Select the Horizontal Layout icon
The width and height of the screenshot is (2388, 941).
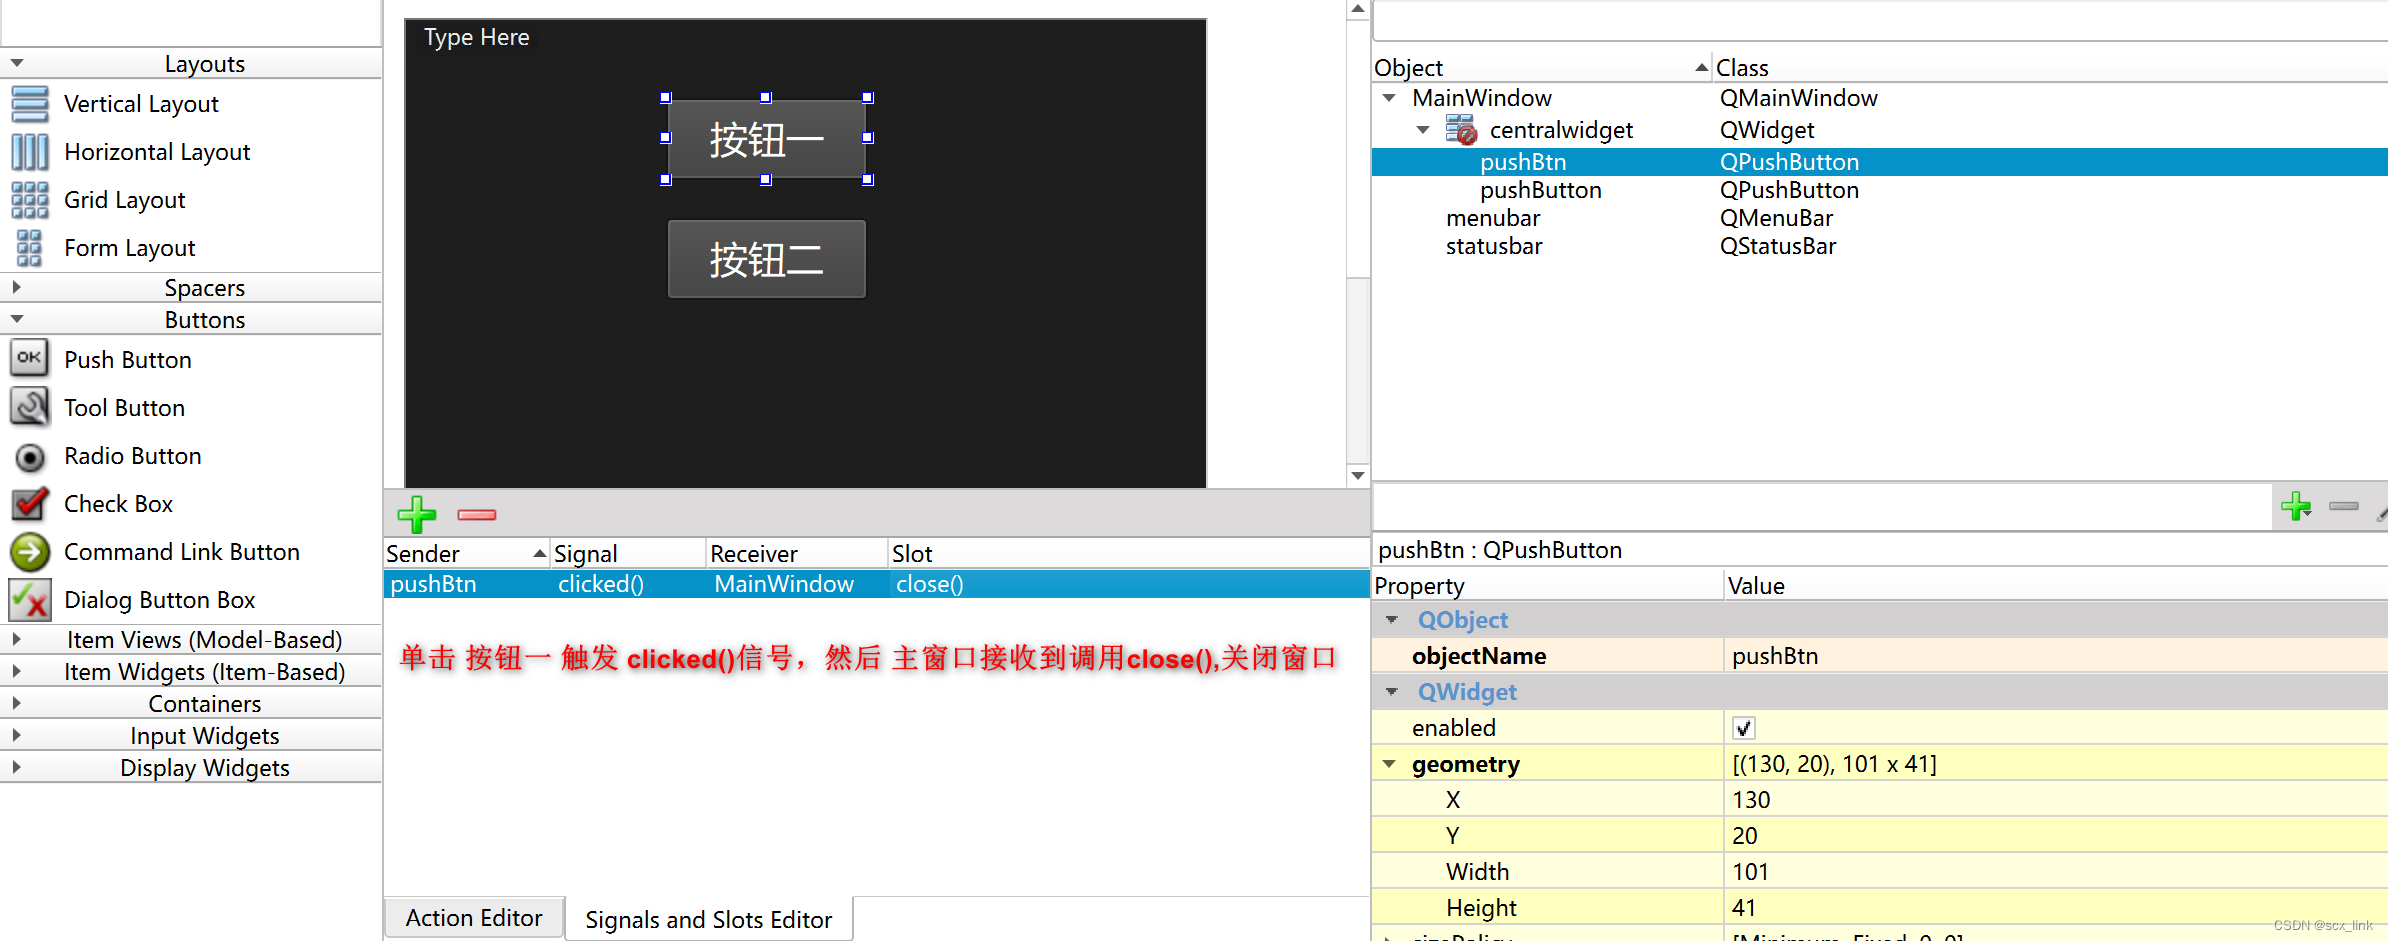click(x=30, y=152)
